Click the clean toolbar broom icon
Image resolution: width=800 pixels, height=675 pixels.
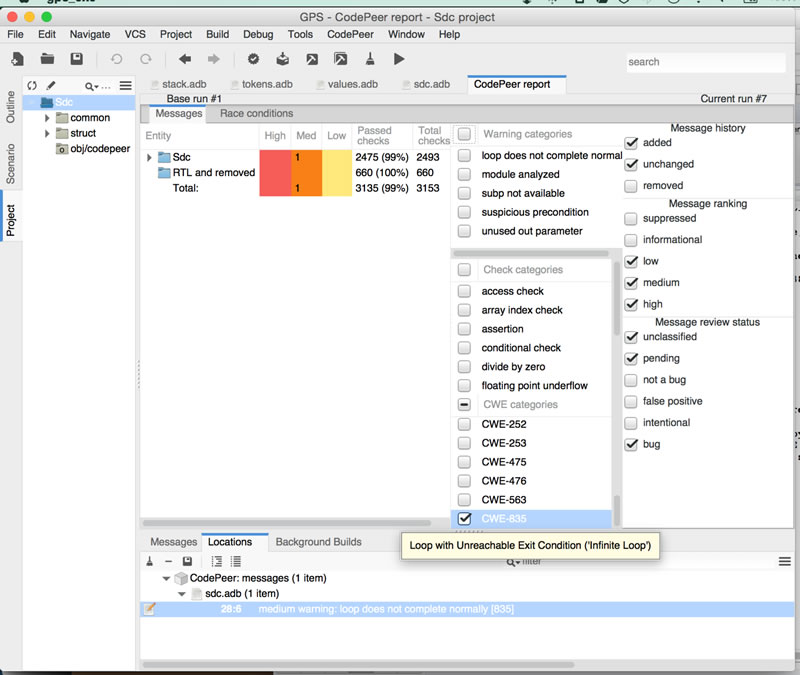370,59
